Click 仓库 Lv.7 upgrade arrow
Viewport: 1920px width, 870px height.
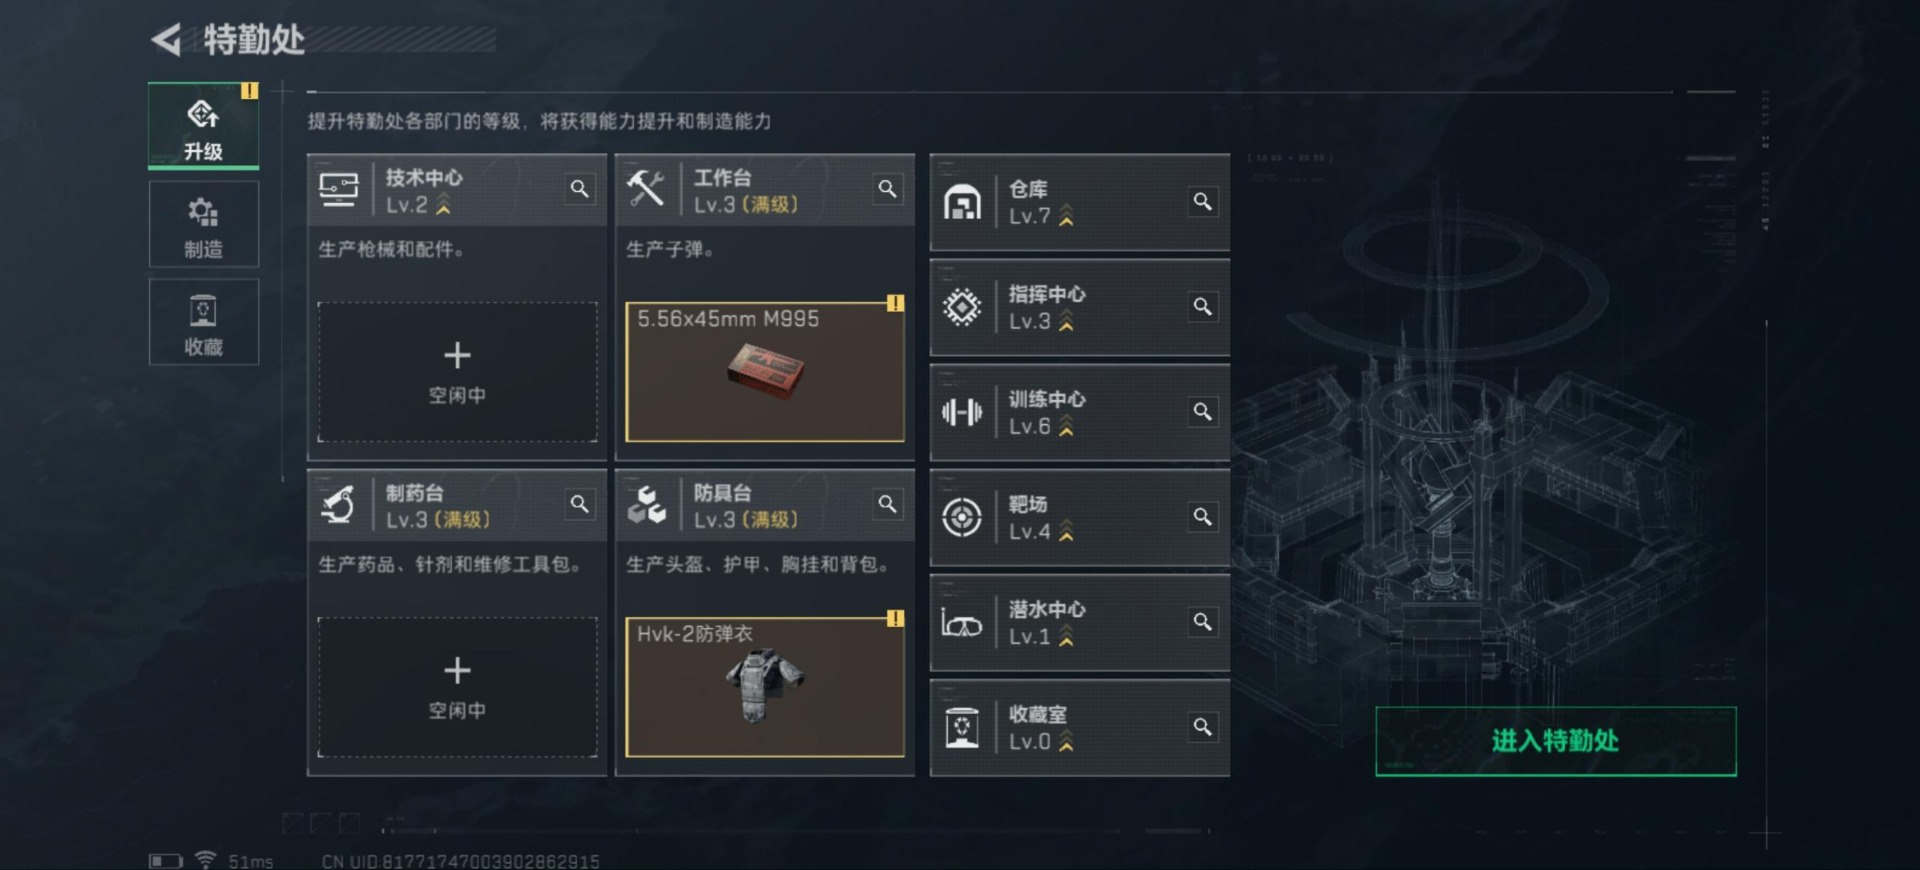[x=1066, y=216]
